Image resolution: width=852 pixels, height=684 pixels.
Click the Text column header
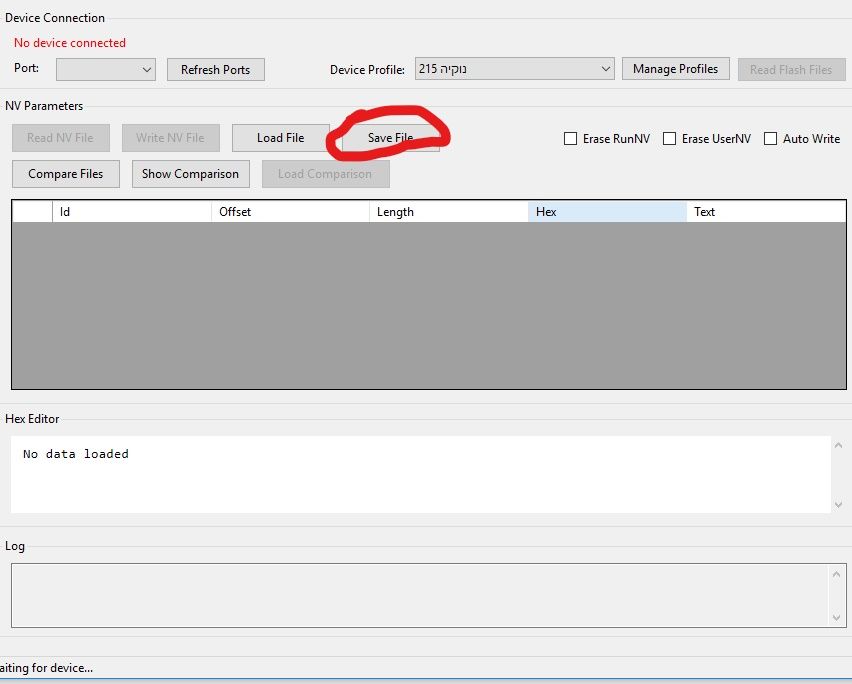(765, 212)
